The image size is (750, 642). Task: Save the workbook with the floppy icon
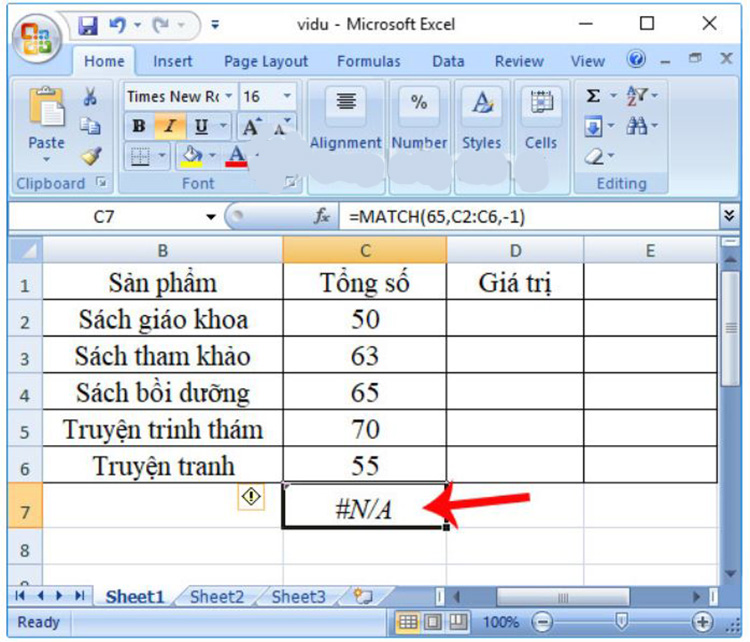pyautogui.click(x=88, y=25)
